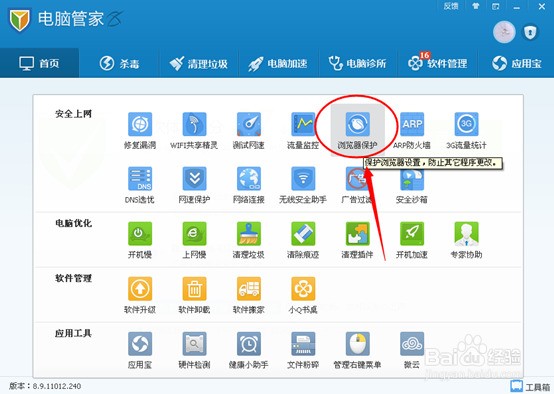
Task: Open 健康小助手 clock icon
Action: click(x=249, y=344)
